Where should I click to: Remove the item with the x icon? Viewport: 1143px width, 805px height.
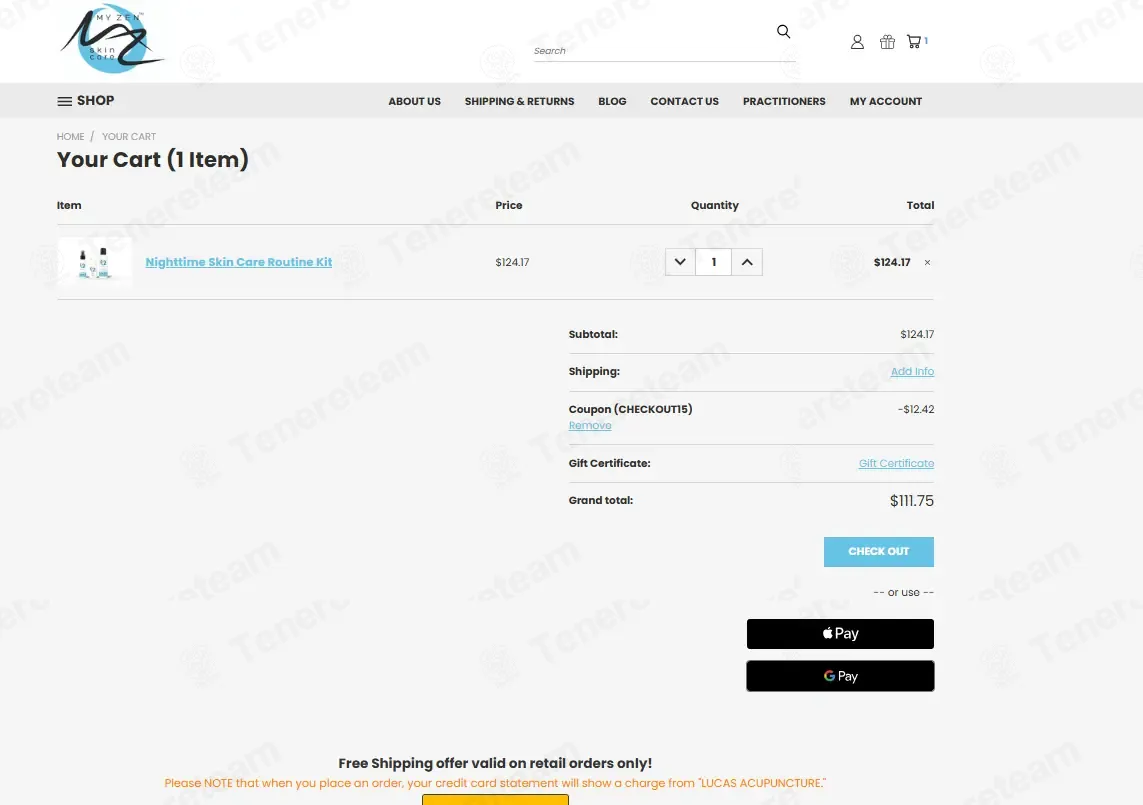927,262
